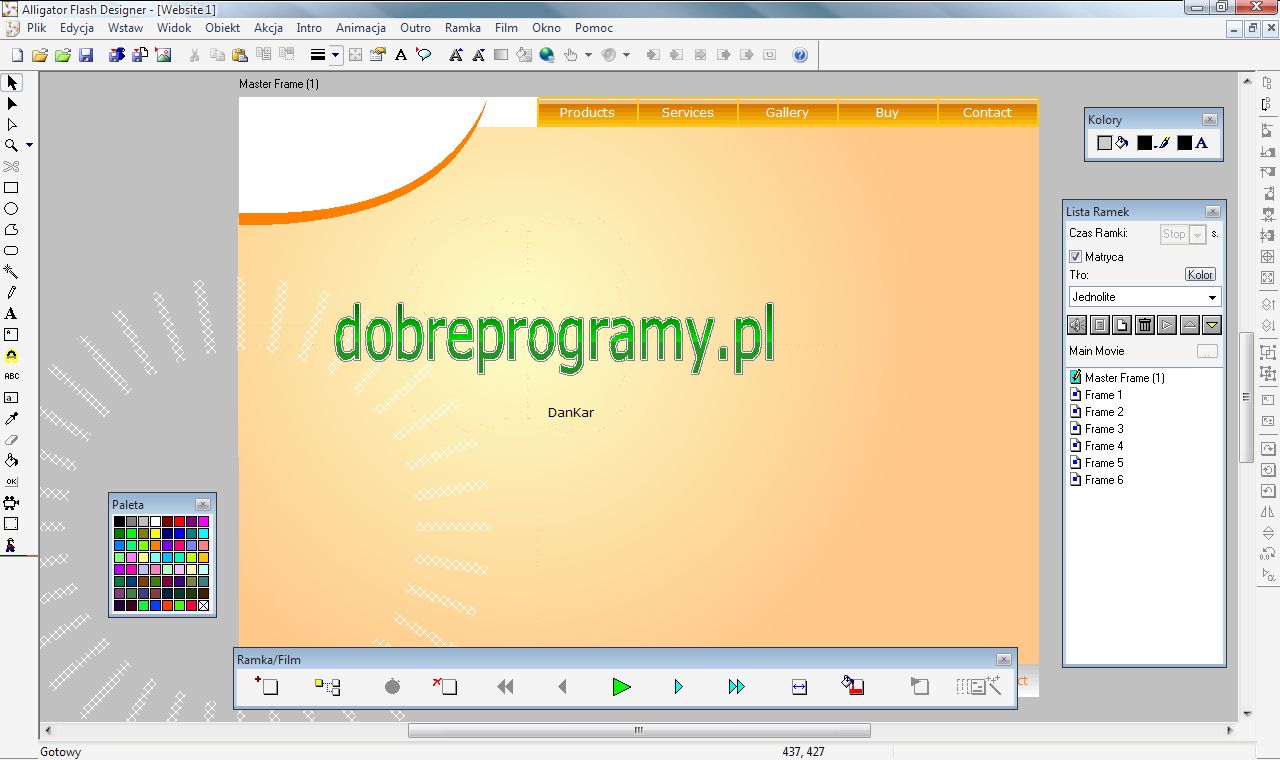This screenshot has height=760, width=1280.
Task: Uncheck the Matryca checkbox
Action: 1075,256
